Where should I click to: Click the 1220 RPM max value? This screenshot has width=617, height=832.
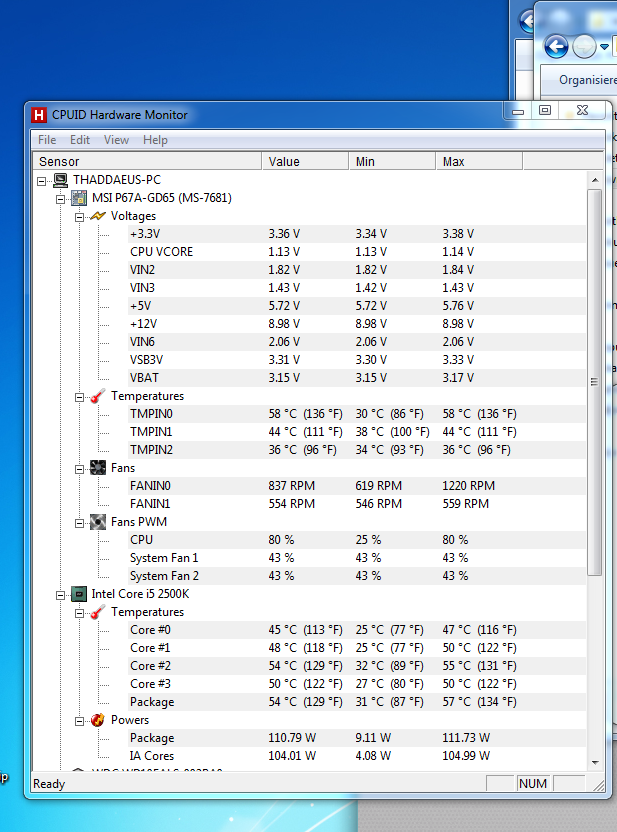tap(468, 486)
